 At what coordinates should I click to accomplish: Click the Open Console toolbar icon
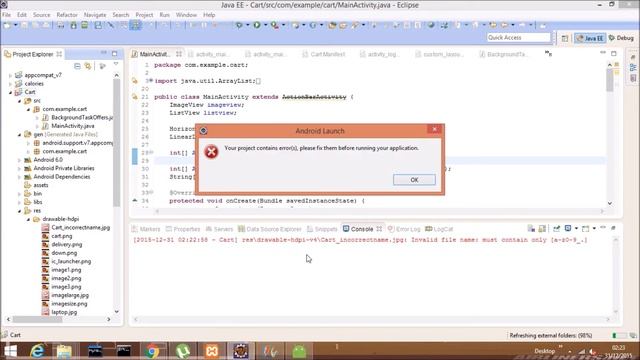tap(585, 229)
